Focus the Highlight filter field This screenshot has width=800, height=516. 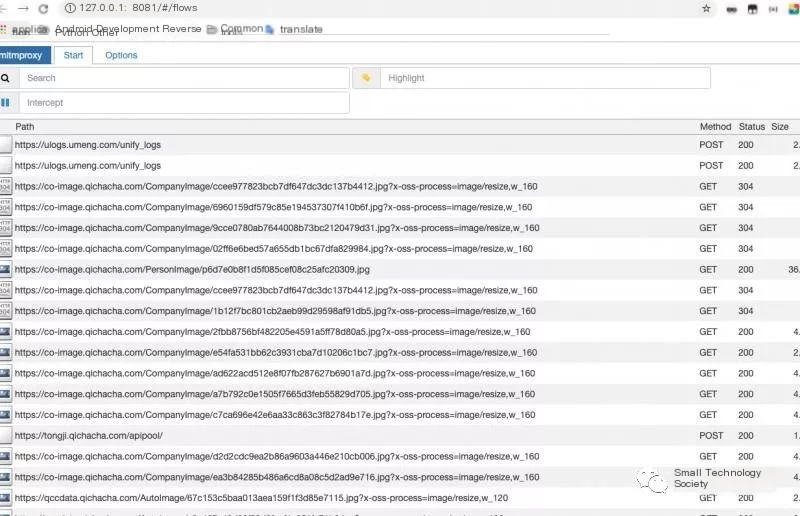(545, 78)
